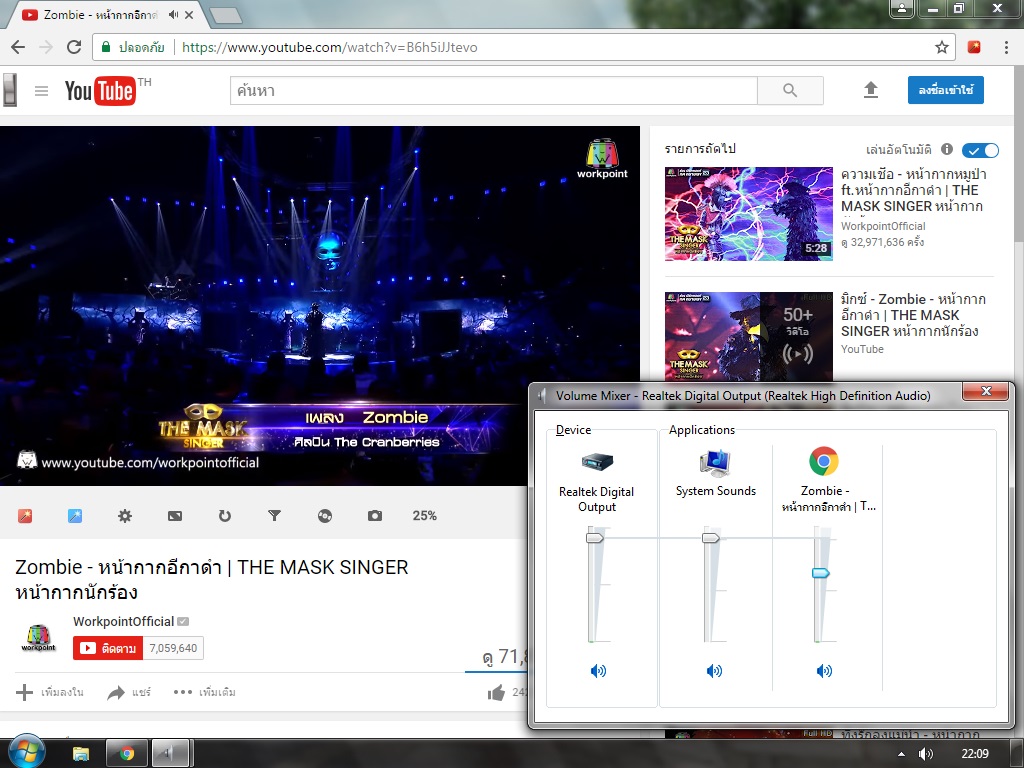
Task: Click the Chrome icon in Volume Mixer
Action: pos(824,462)
